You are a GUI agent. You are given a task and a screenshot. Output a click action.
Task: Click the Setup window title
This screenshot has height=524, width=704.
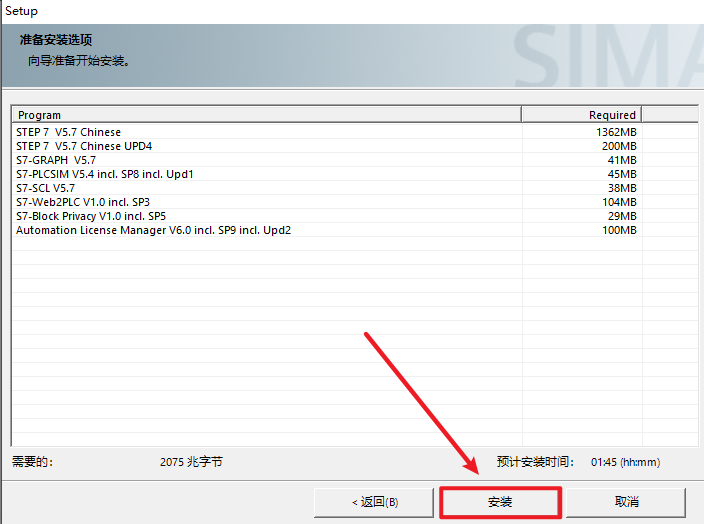[x=22, y=11]
